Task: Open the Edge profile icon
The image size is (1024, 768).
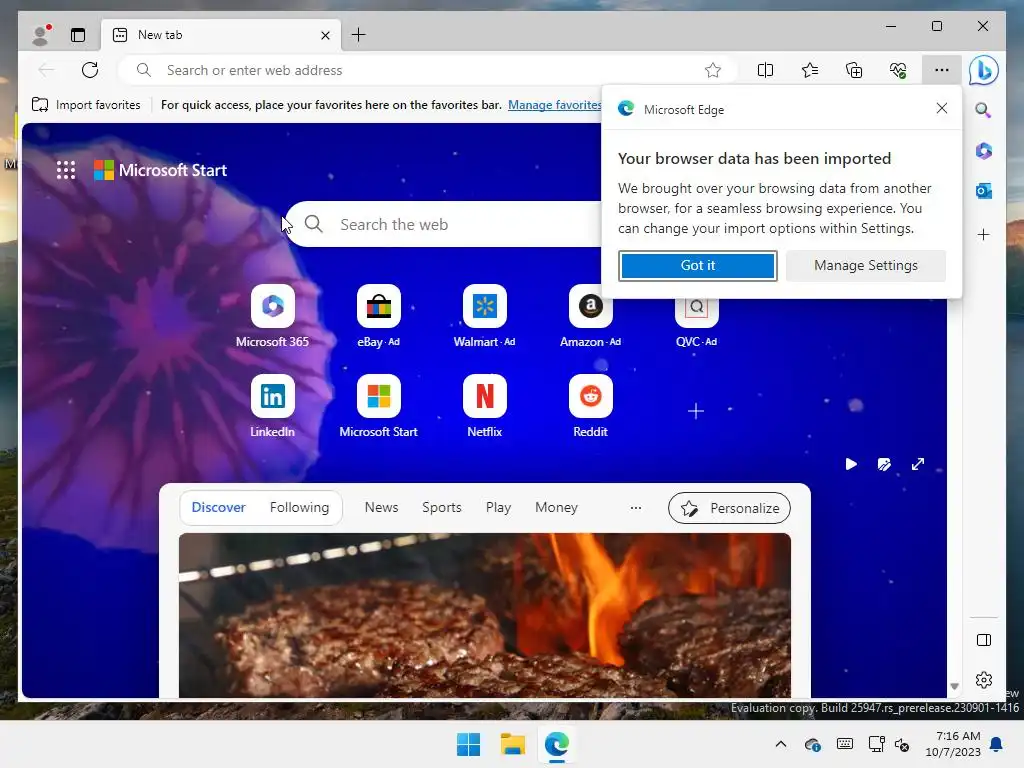Action: (41, 35)
